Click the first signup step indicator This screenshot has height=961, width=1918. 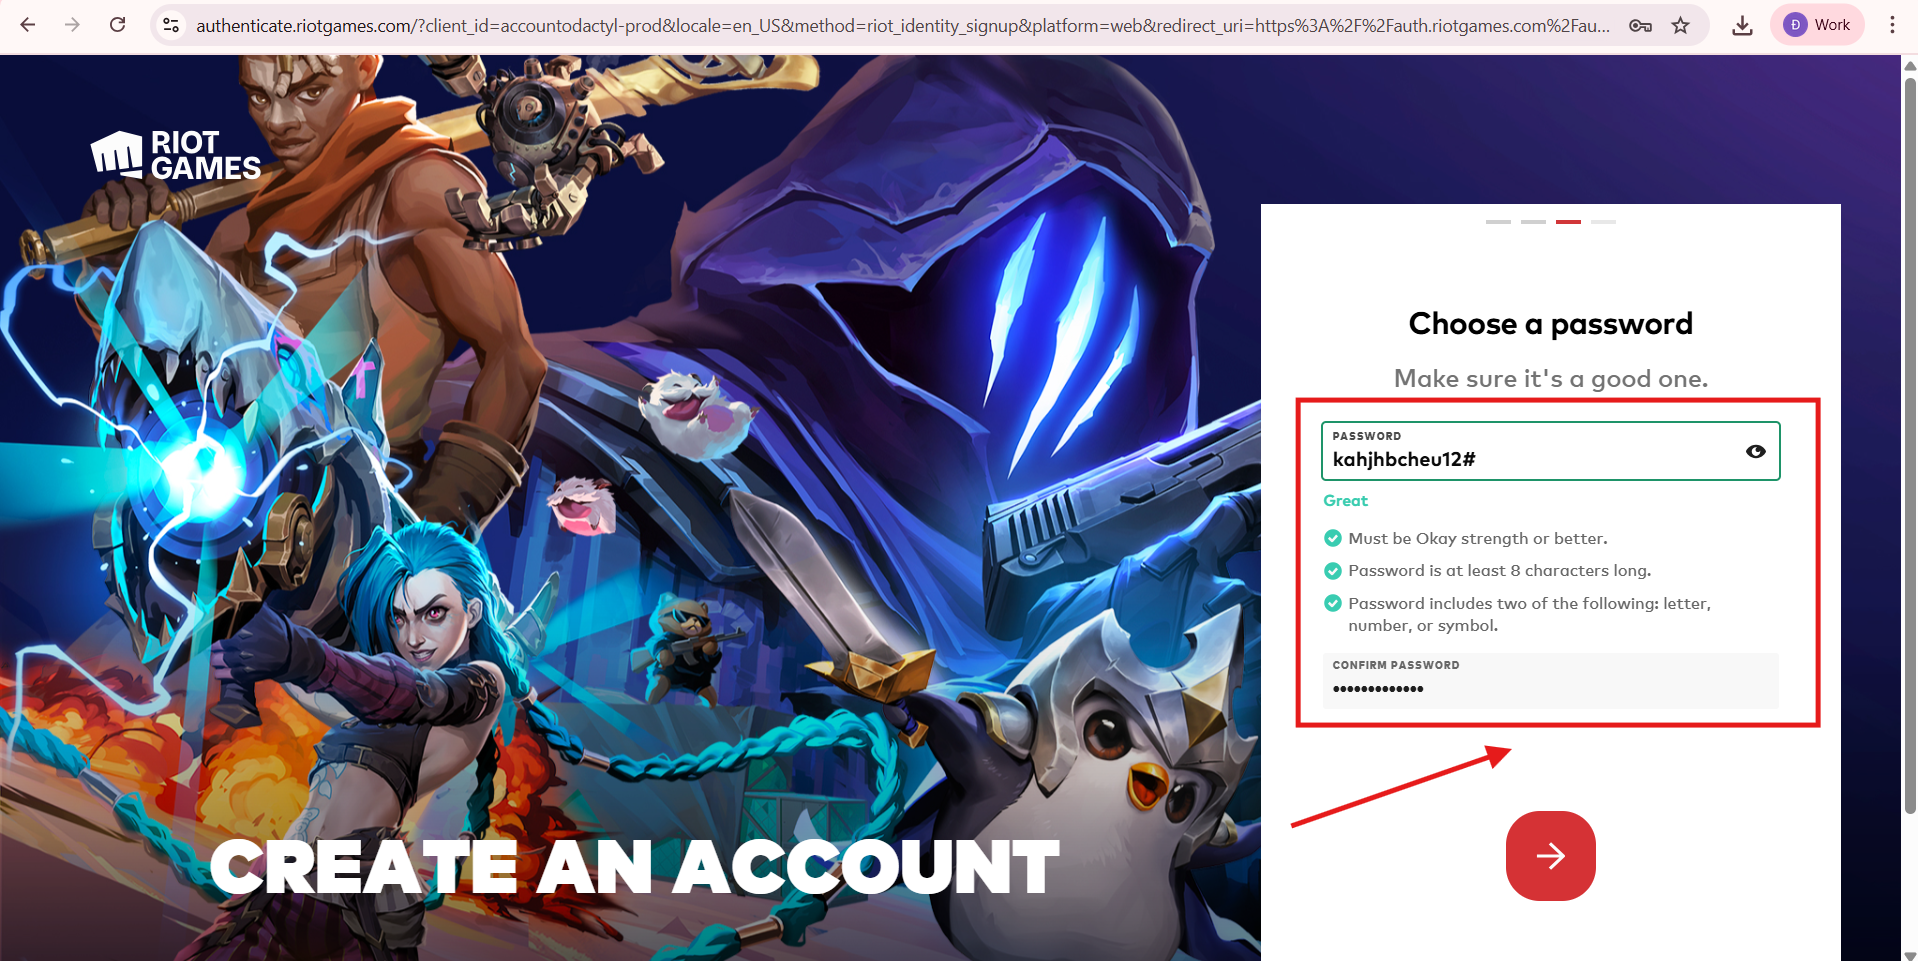tap(1498, 222)
